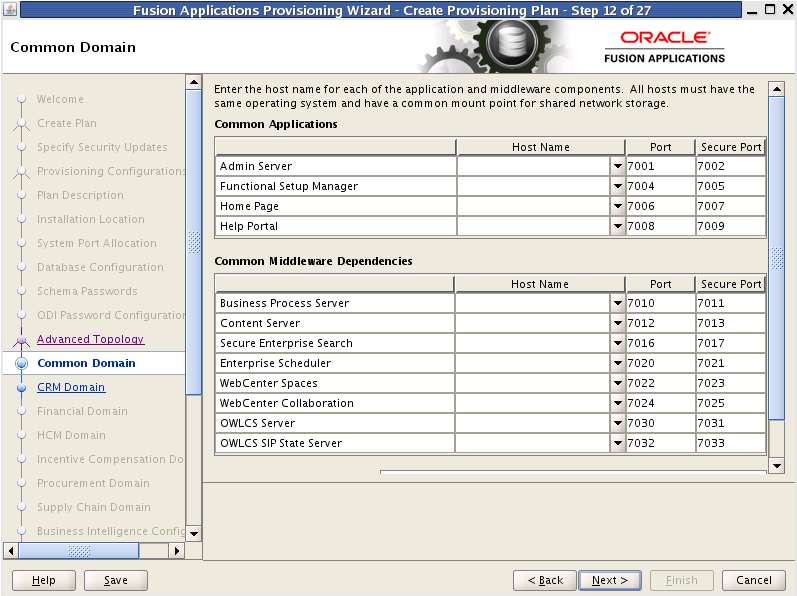Viewport: 797px width, 596px height.
Task: Cancel the provisioning wizard
Action: point(753,580)
